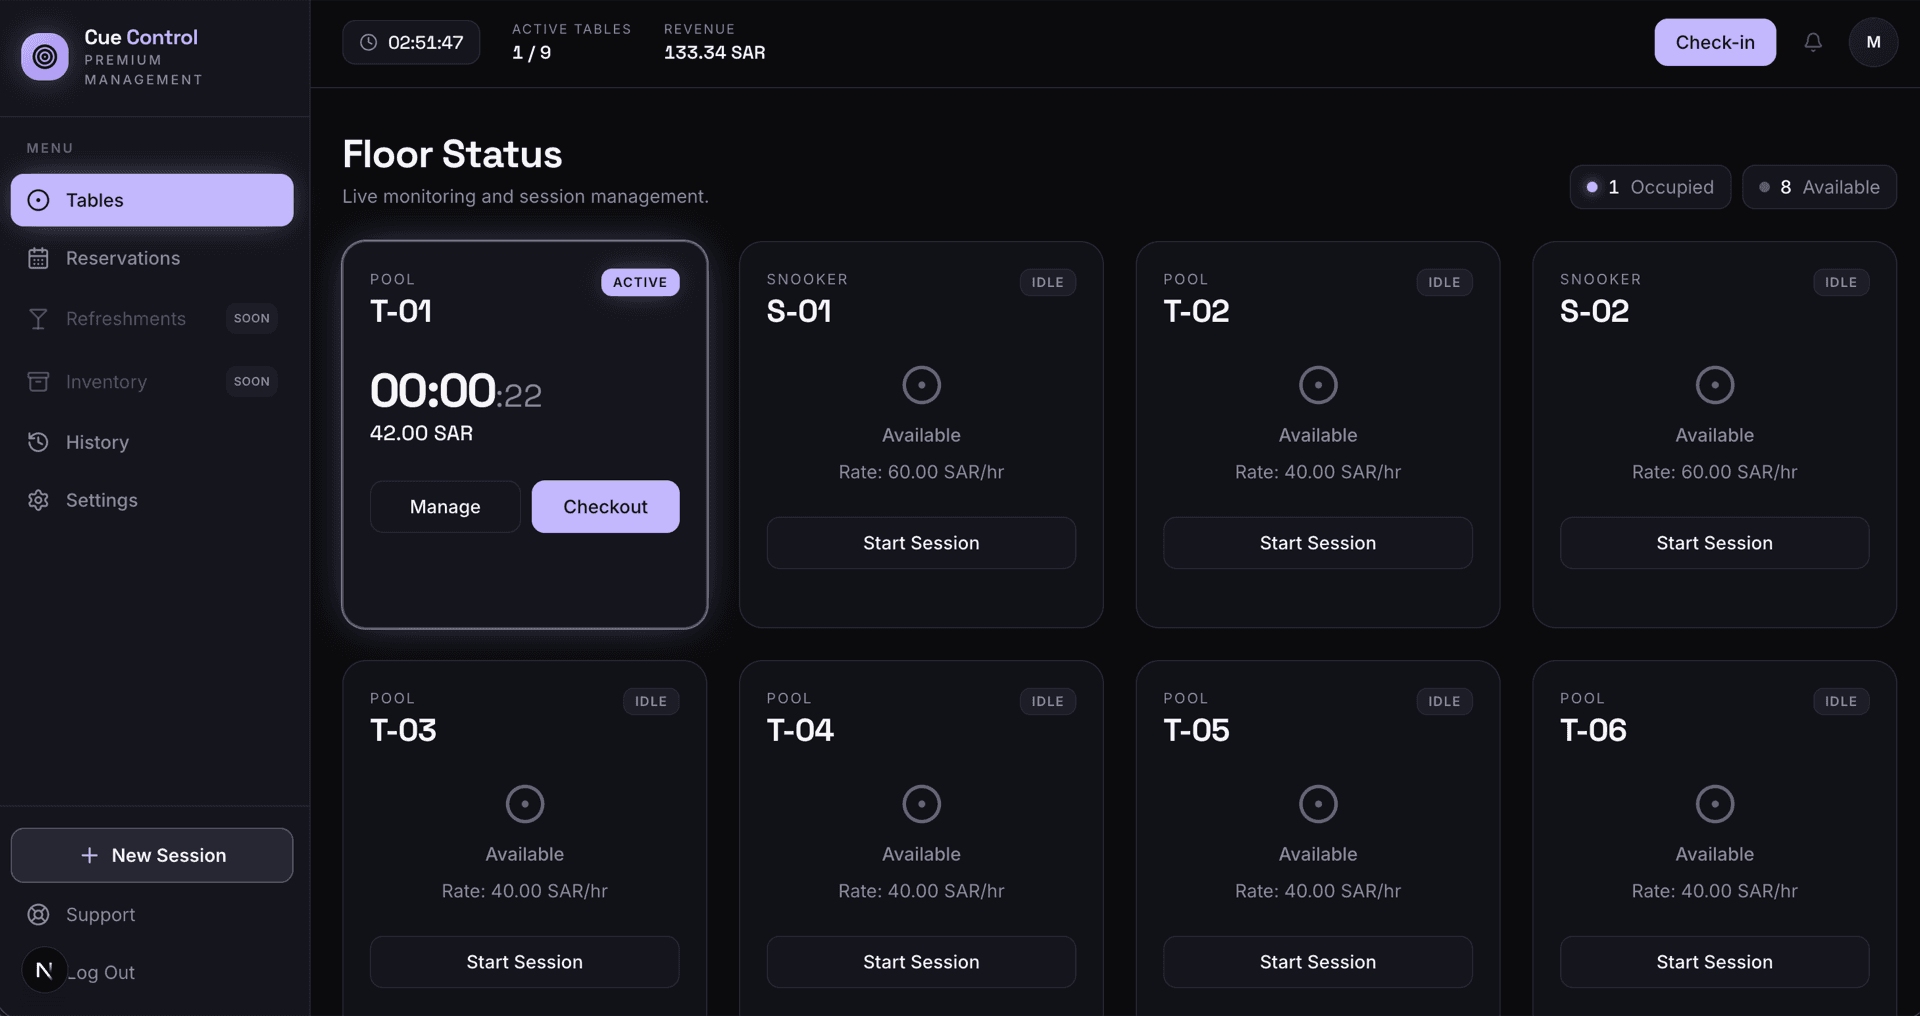Manage table T-01 session

pyautogui.click(x=445, y=507)
